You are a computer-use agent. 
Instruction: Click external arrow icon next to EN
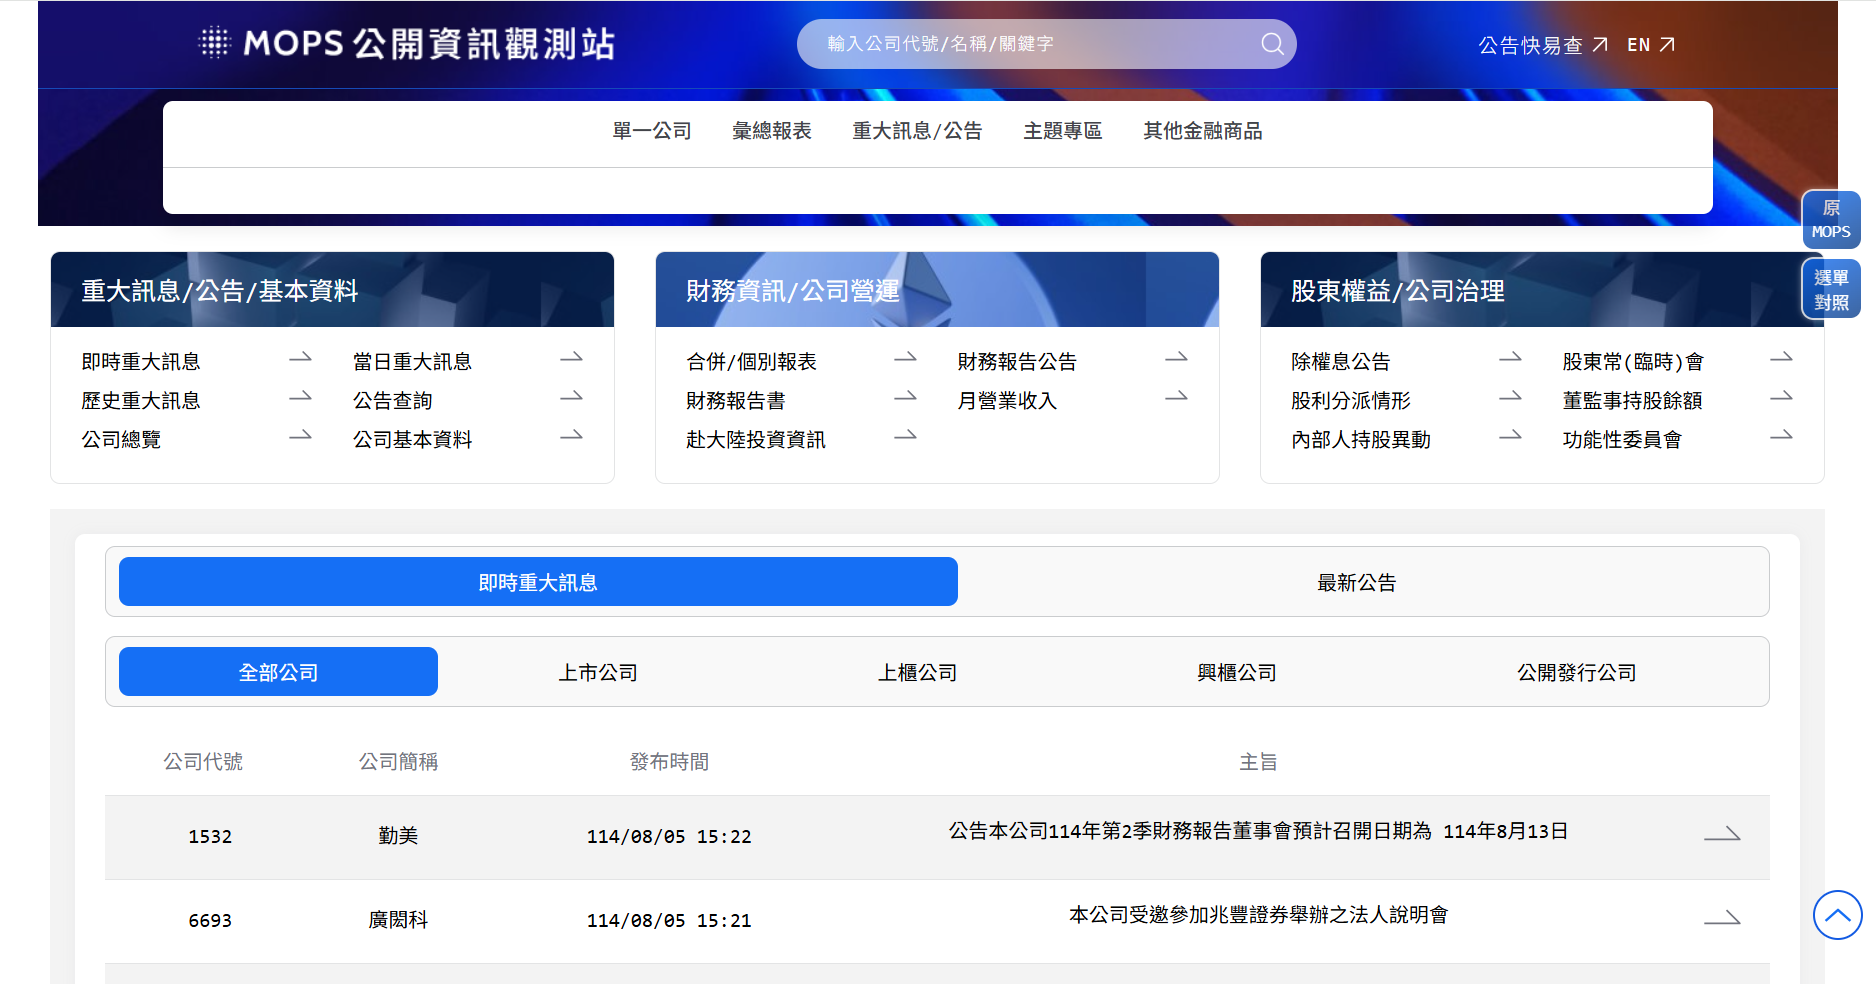[1667, 45]
